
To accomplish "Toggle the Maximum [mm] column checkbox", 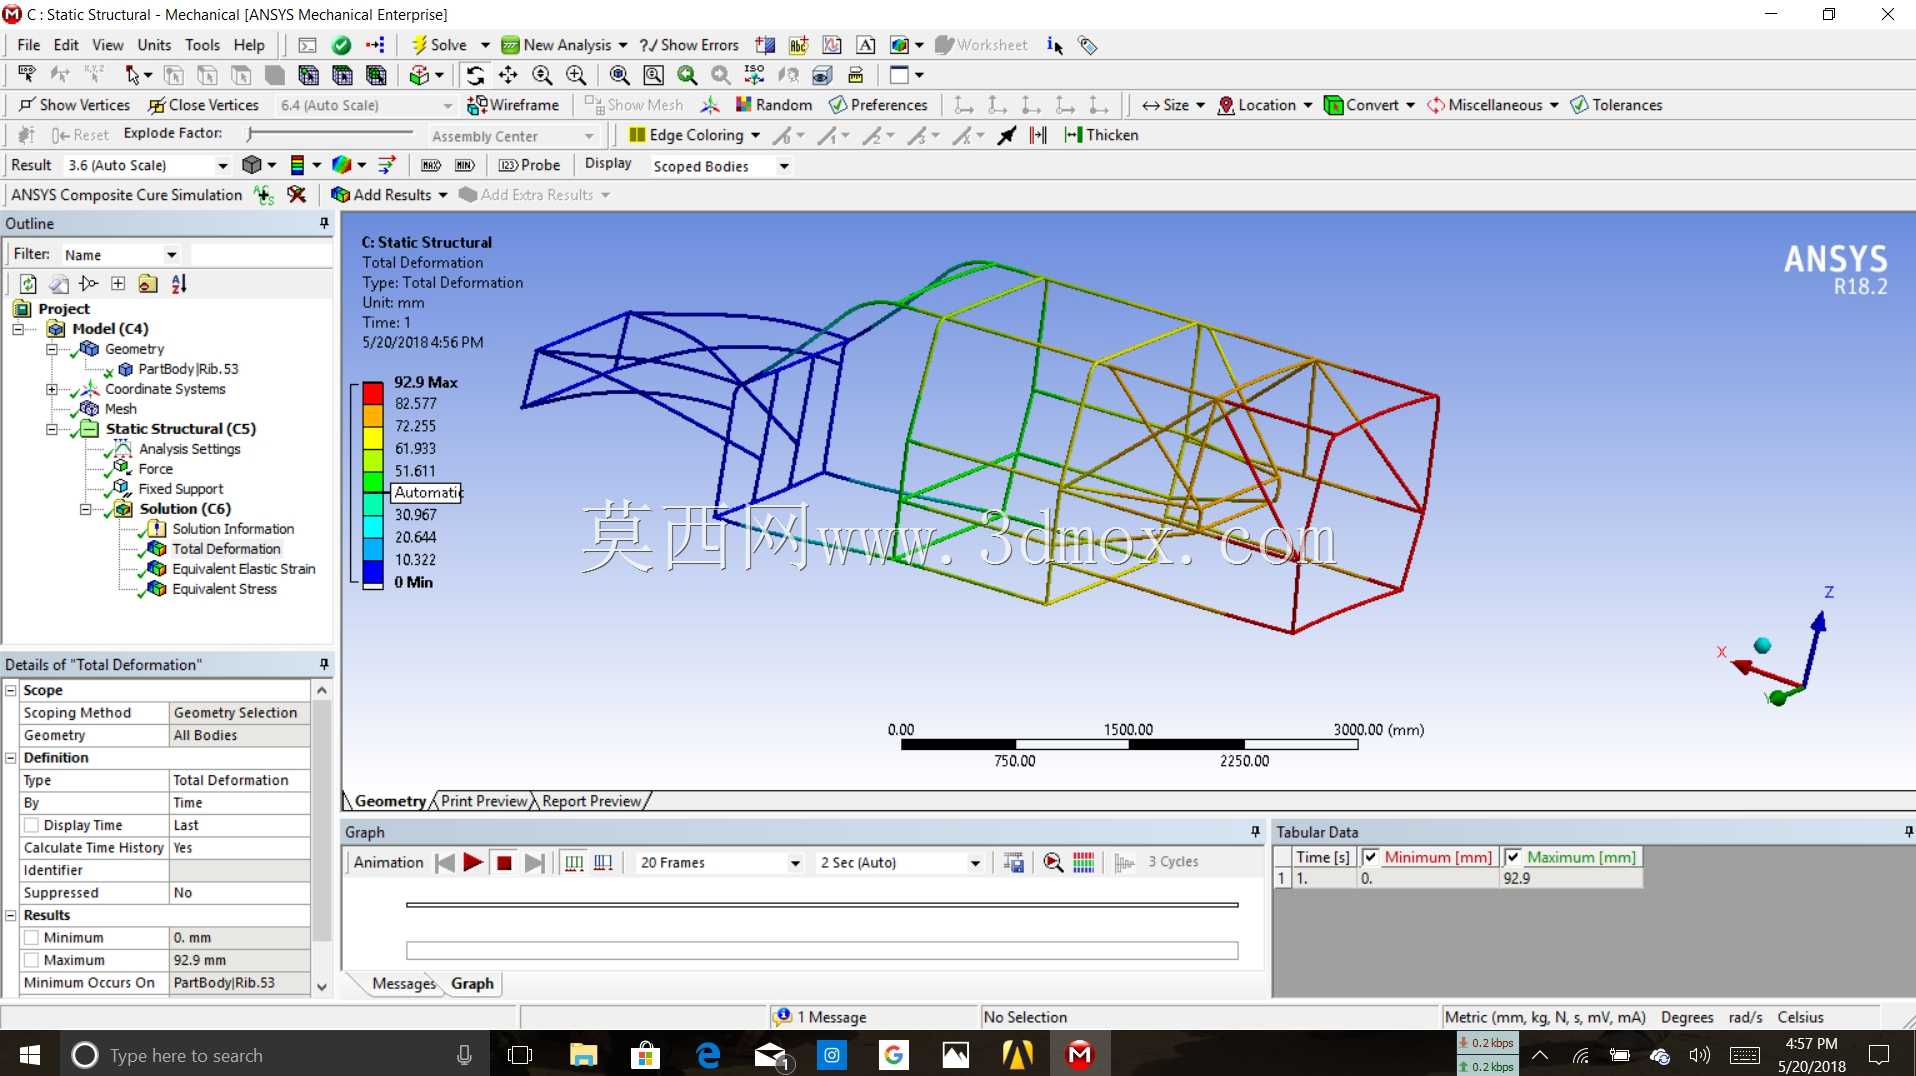I will (x=1513, y=857).
